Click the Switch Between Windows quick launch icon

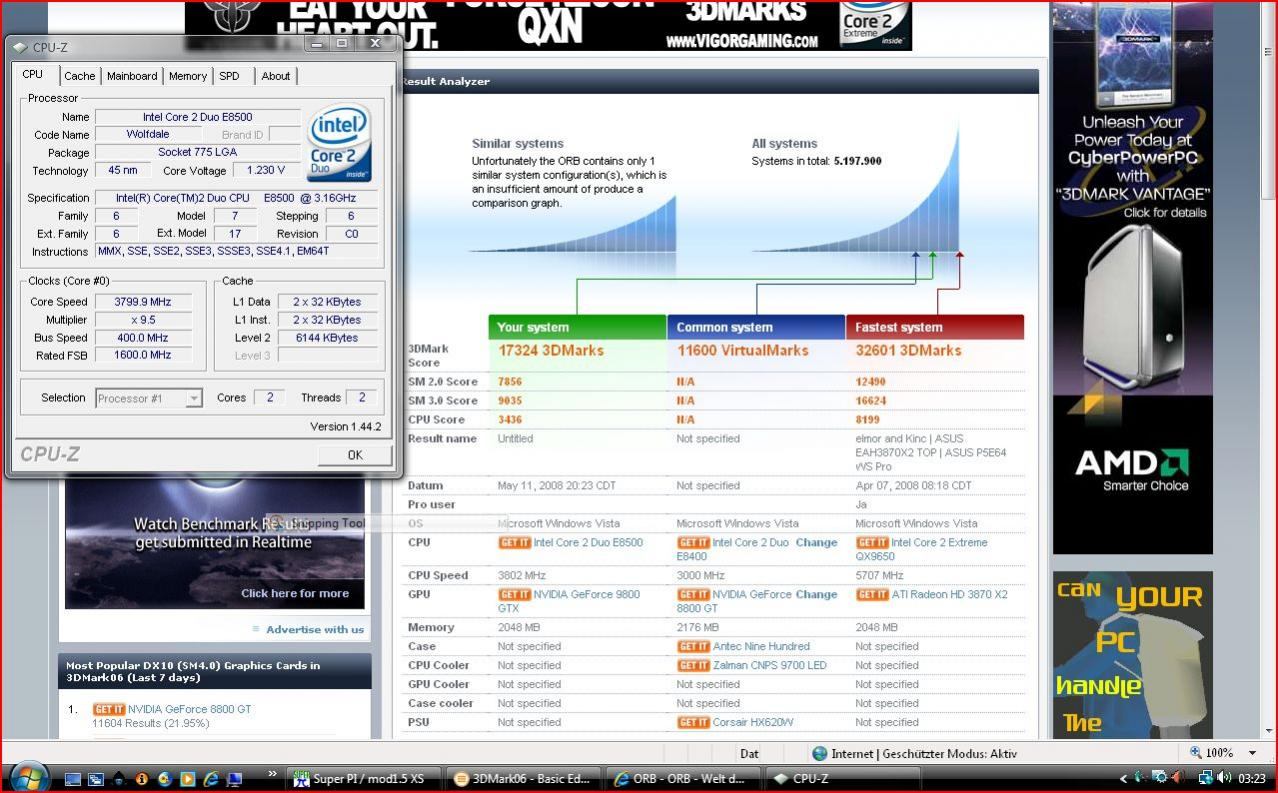pyautogui.click(x=96, y=779)
